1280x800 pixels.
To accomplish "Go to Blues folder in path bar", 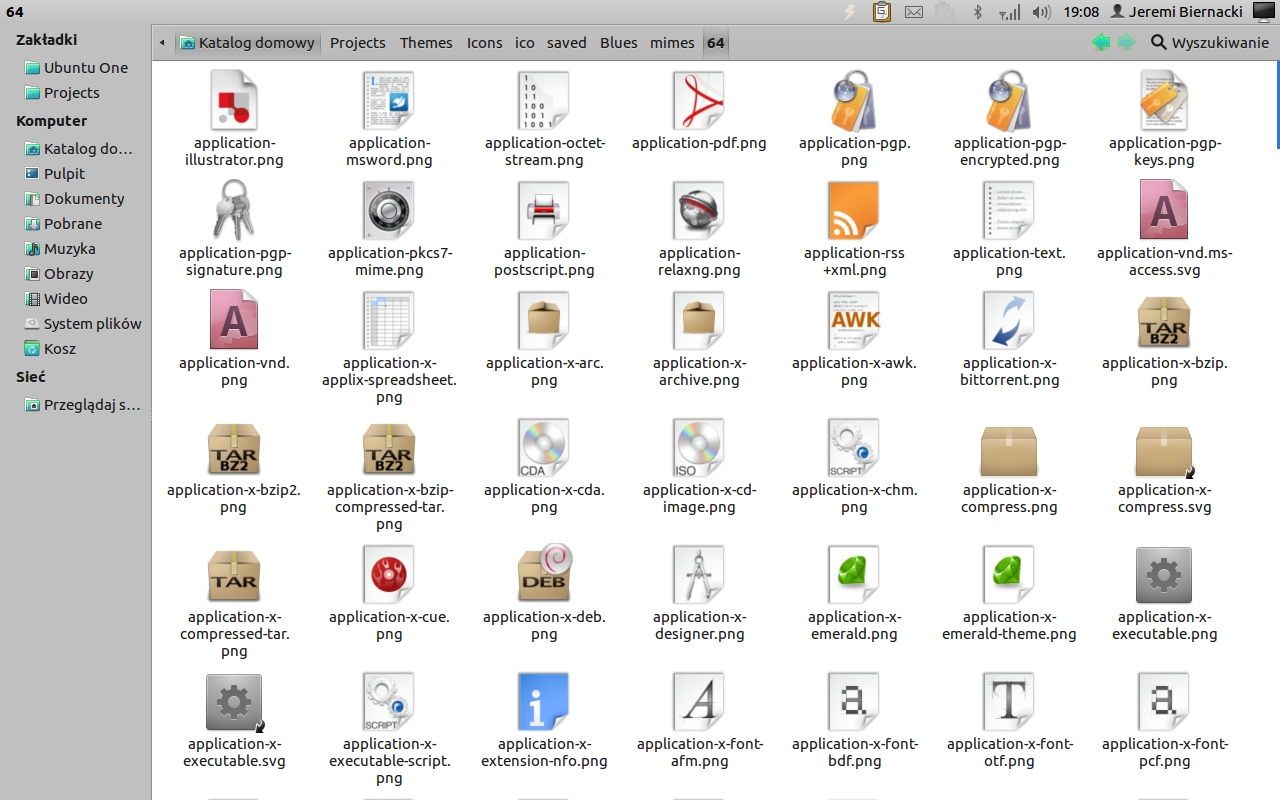I will 619,43.
